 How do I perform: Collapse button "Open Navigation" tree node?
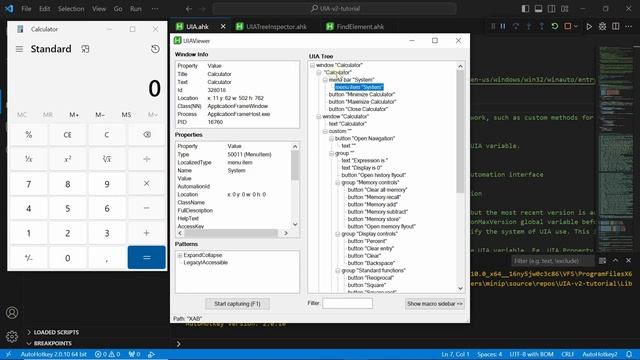[331, 139]
